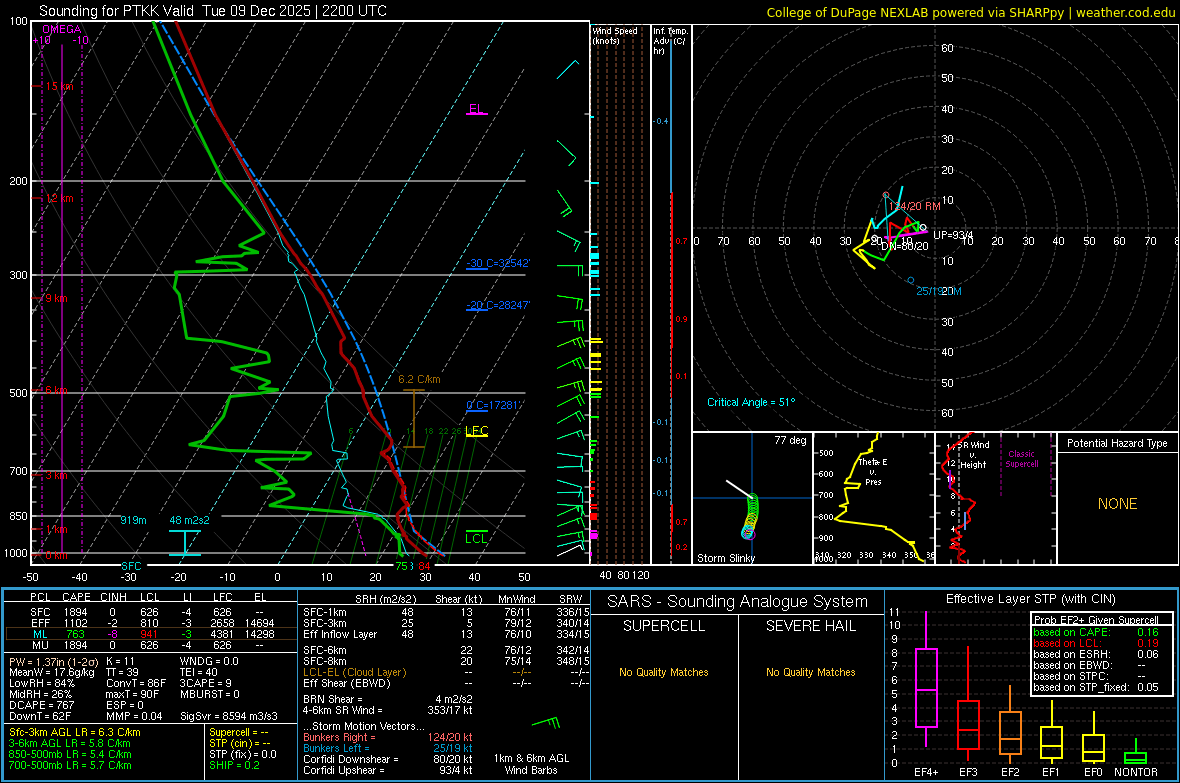Open the weather.cod.edu NEXLAB credit text
The height and width of the screenshot is (783, 1180).
click(970, 13)
